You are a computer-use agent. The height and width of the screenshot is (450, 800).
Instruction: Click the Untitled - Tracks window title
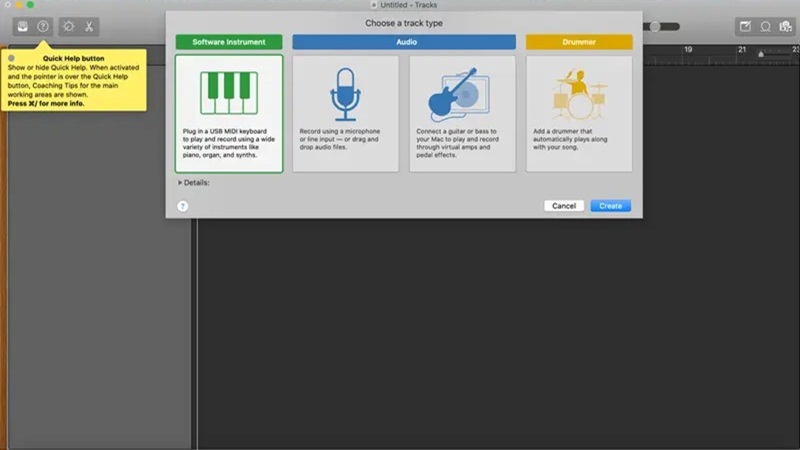(x=408, y=5)
